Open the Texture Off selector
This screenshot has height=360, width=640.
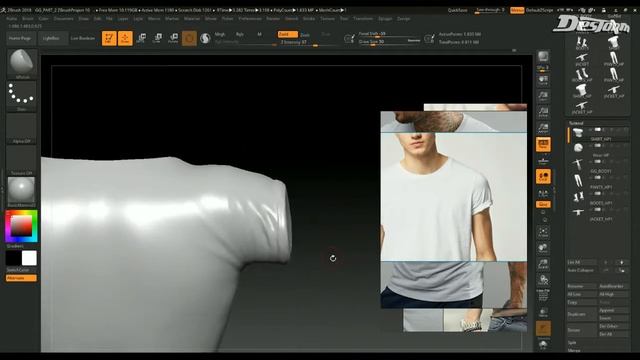point(22,160)
